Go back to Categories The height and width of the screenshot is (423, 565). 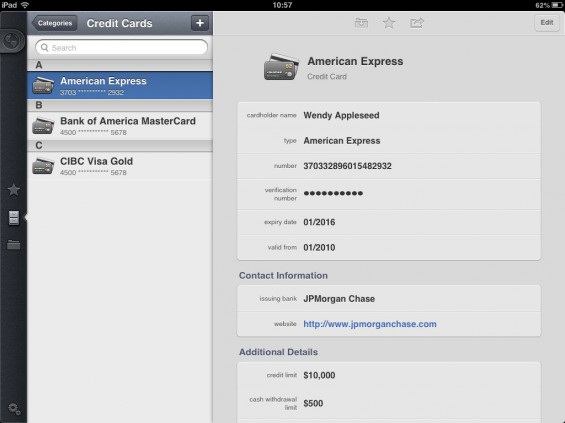pos(54,23)
